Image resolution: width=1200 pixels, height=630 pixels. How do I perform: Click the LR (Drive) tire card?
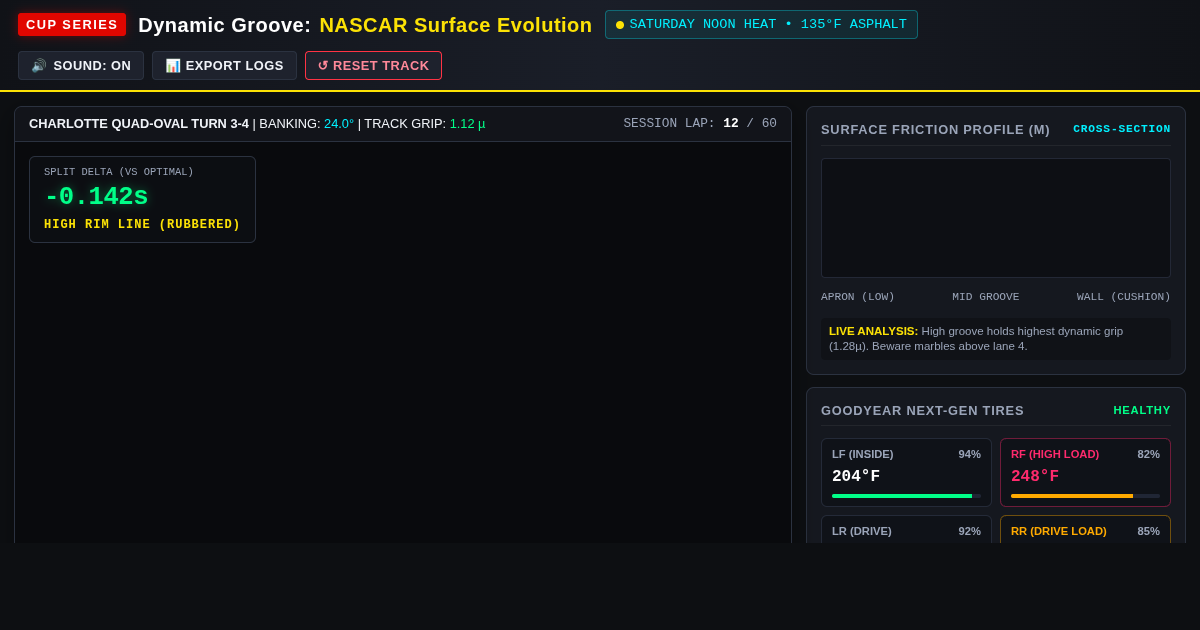[906, 529]
